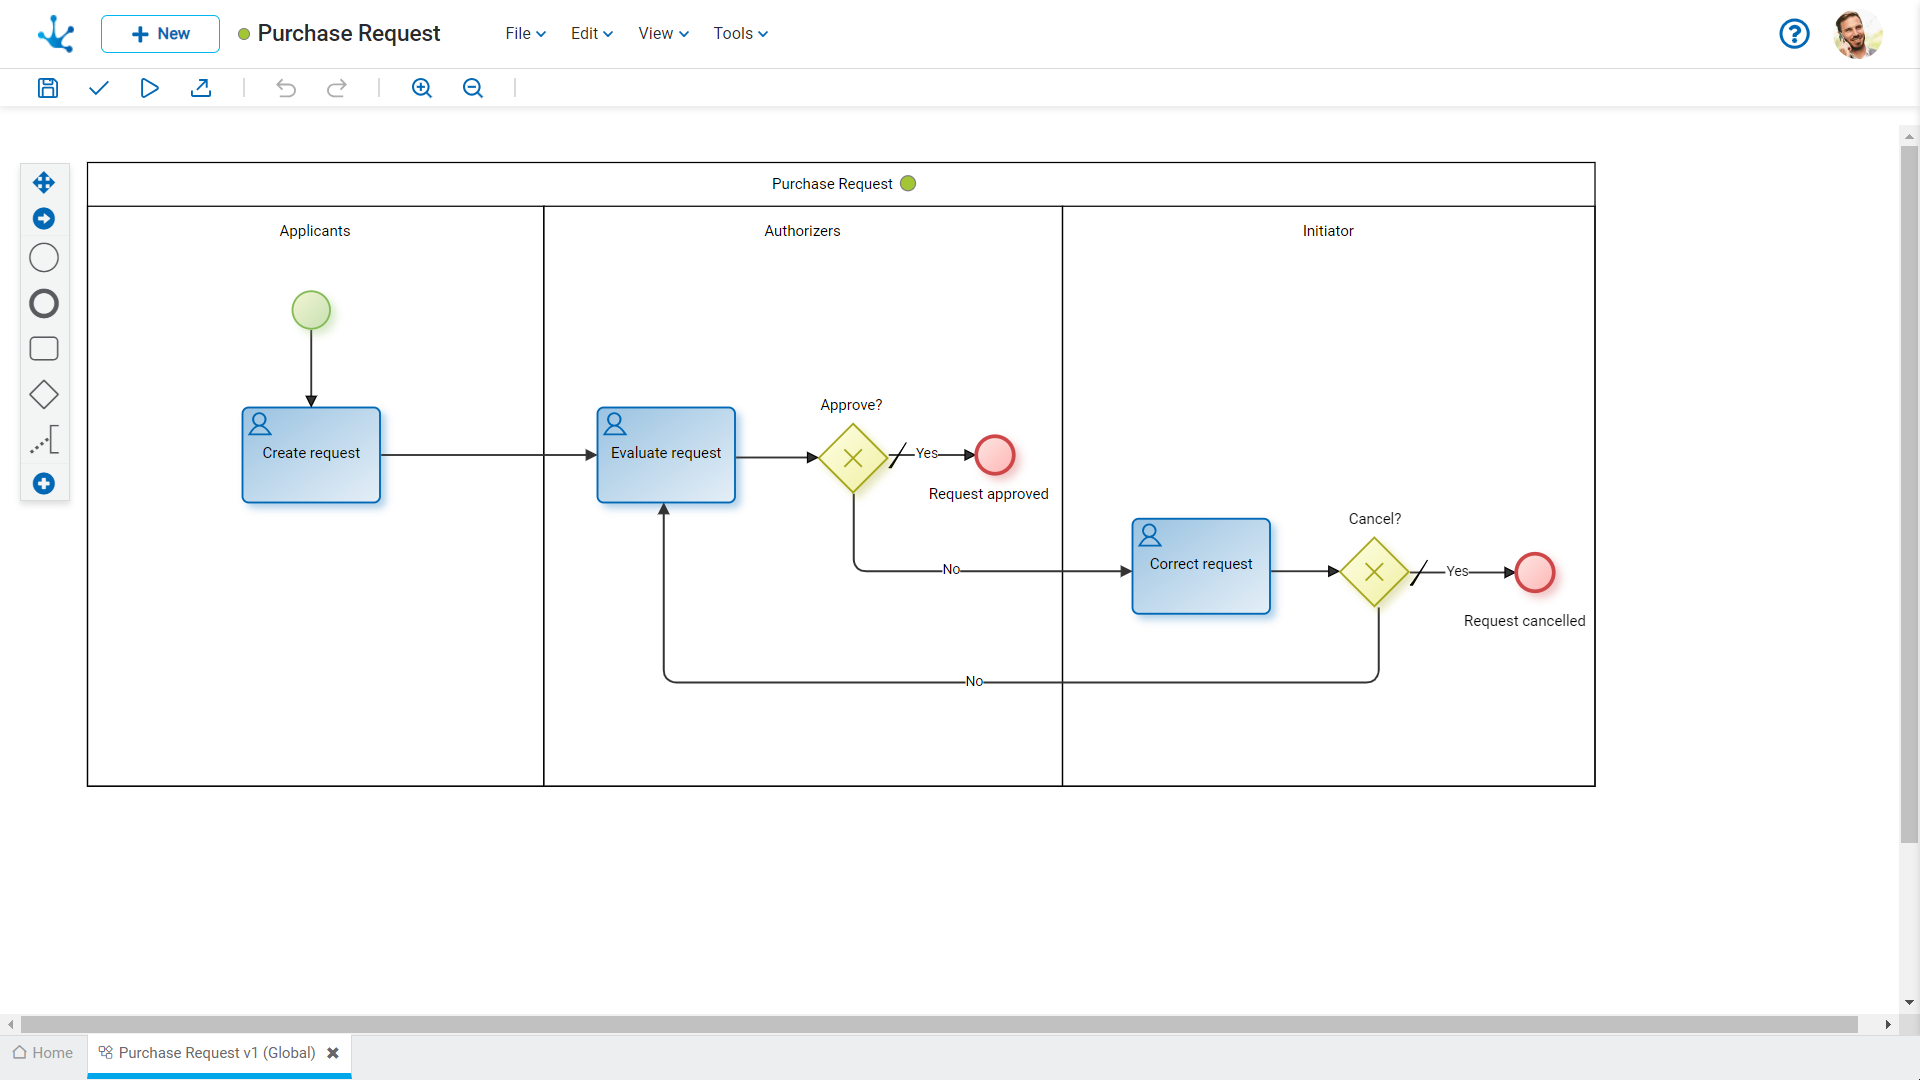This screenshot has width=1920, height=1080.
Task: Open the File dropdown menu
Action: [x=522, y=33]
